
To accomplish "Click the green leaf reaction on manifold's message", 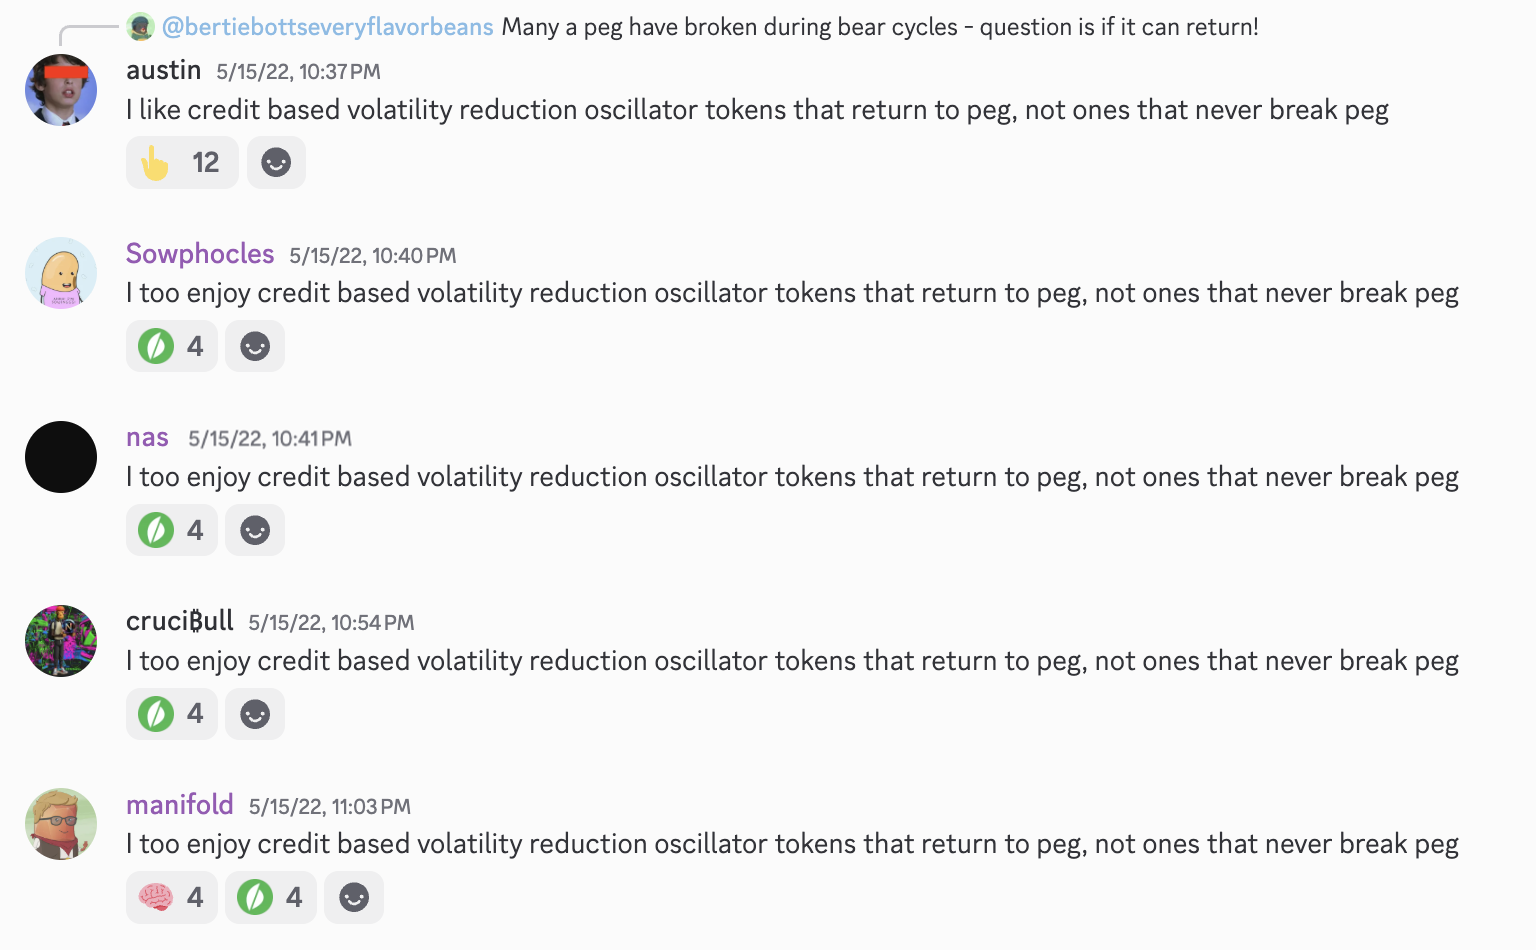I will coord(270,897).
